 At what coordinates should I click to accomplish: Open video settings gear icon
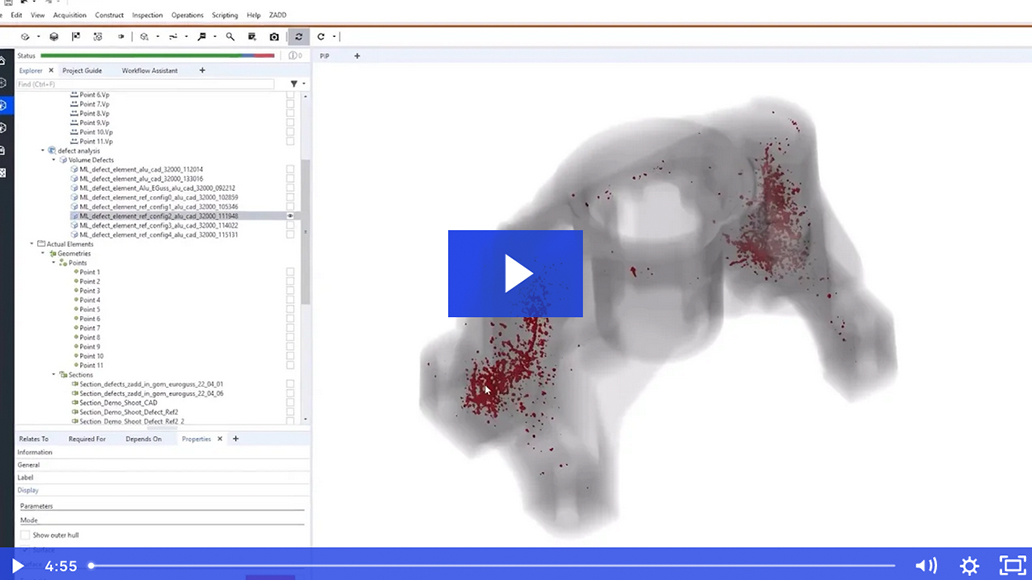969,565
